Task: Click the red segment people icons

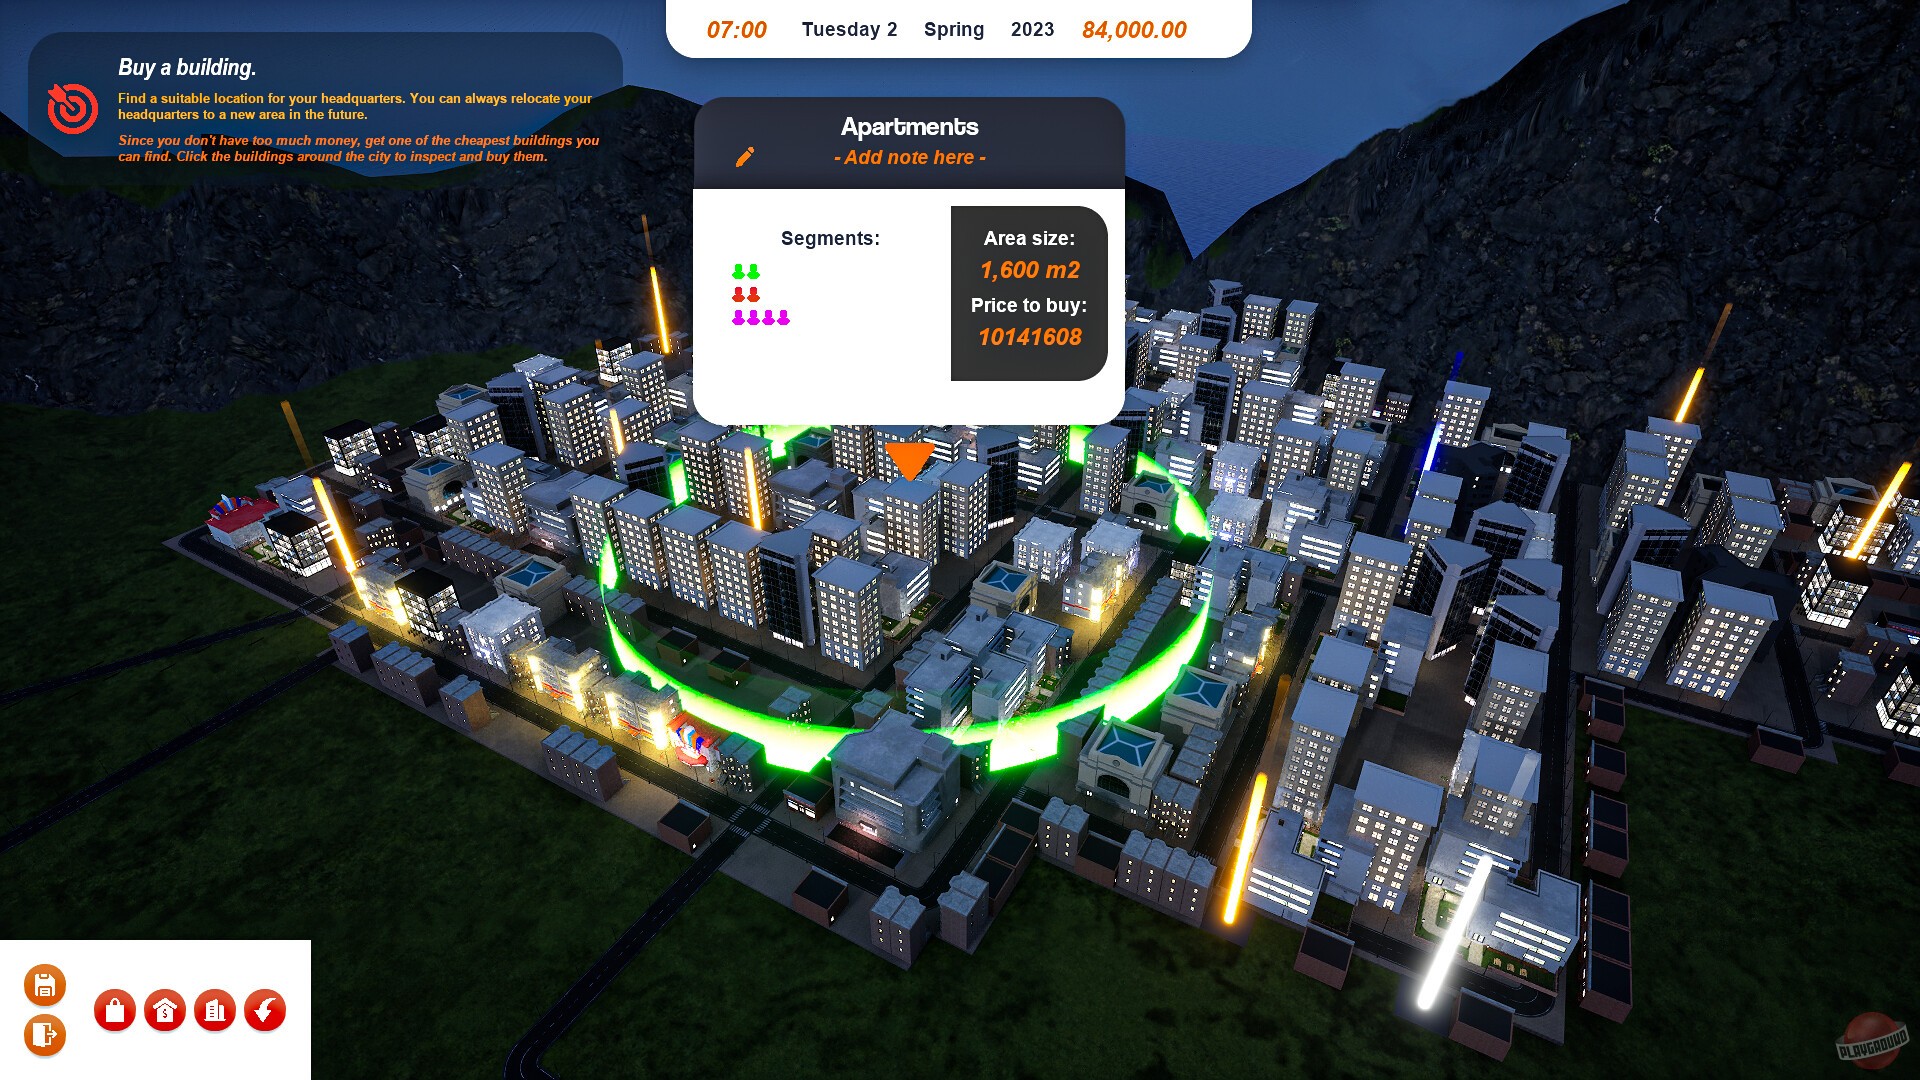Action: pos(746,295)
